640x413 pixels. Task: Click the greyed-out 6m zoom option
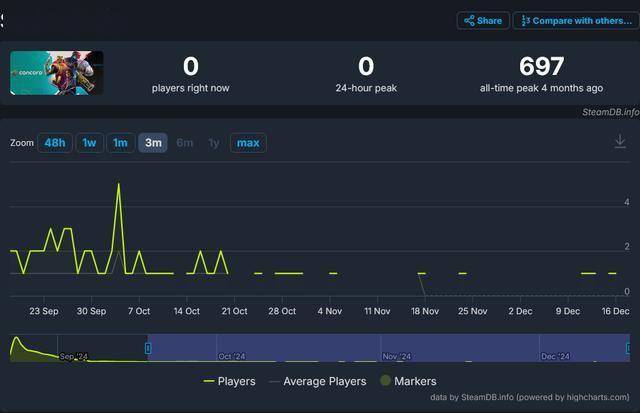pos(185,143)
